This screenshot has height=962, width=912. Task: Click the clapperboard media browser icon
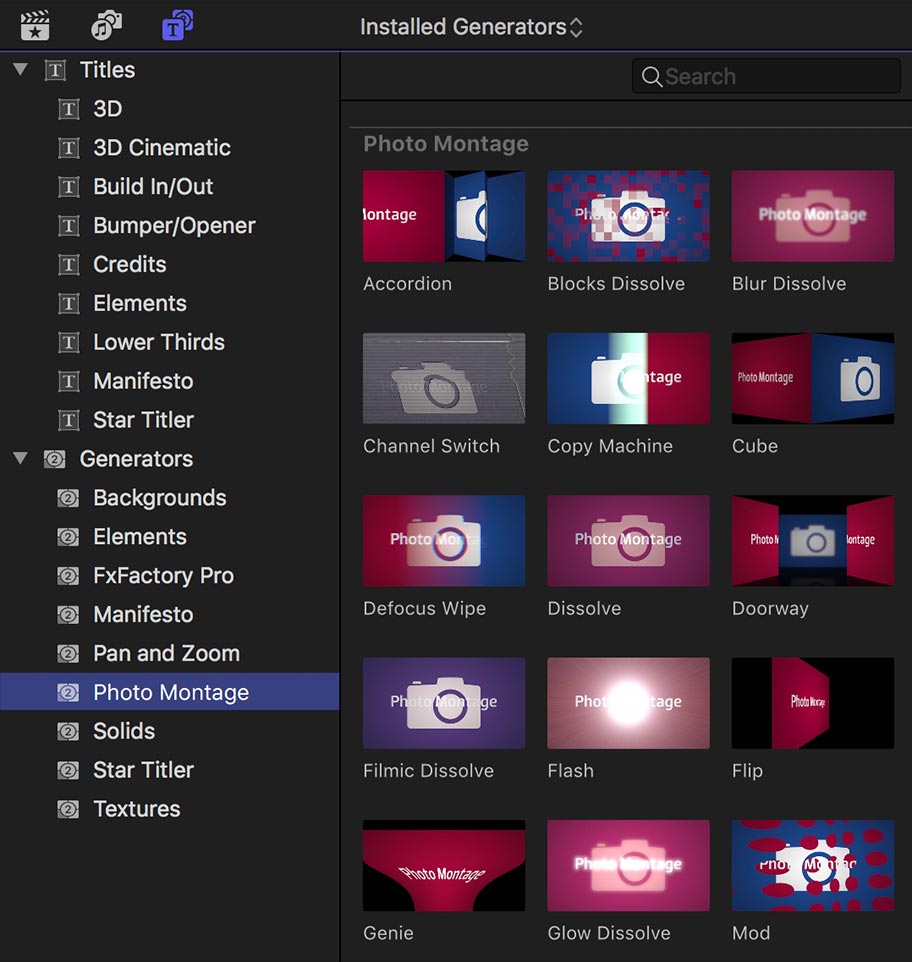tap(33, 25)
